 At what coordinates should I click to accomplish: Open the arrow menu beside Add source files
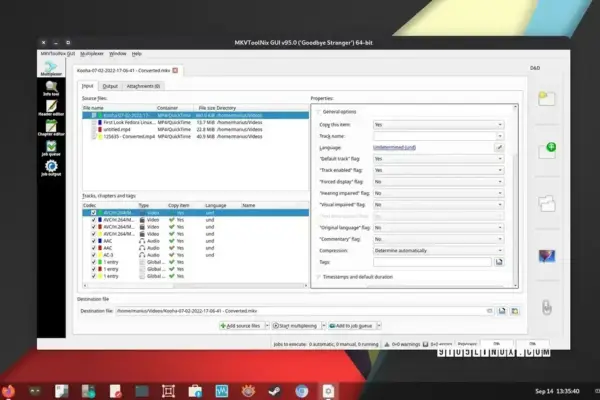point(267,326)
